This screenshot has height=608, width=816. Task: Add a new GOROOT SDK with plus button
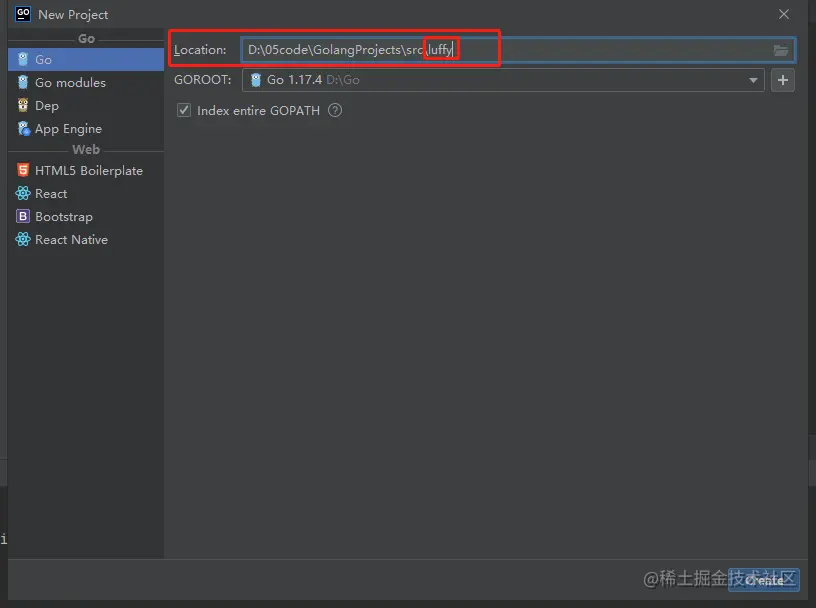pyautogui.click(x=783, y=80)
